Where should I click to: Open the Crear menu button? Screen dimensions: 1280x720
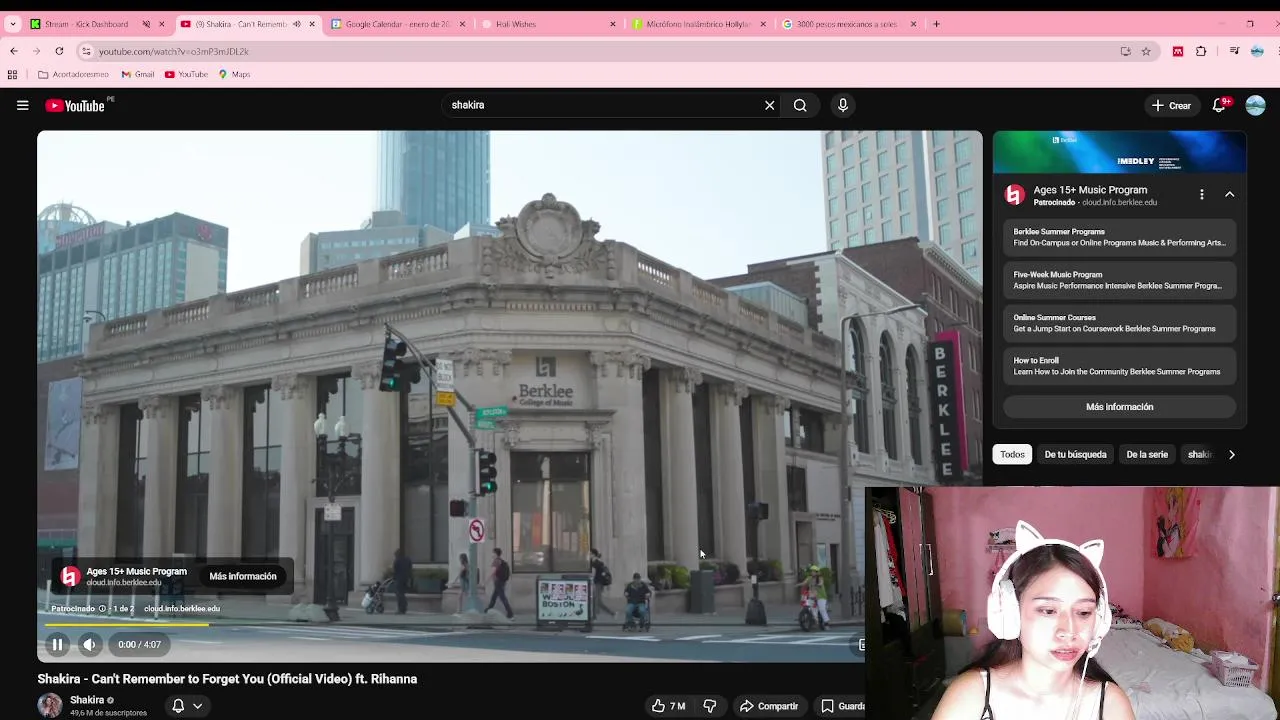tap(1171, 105)
